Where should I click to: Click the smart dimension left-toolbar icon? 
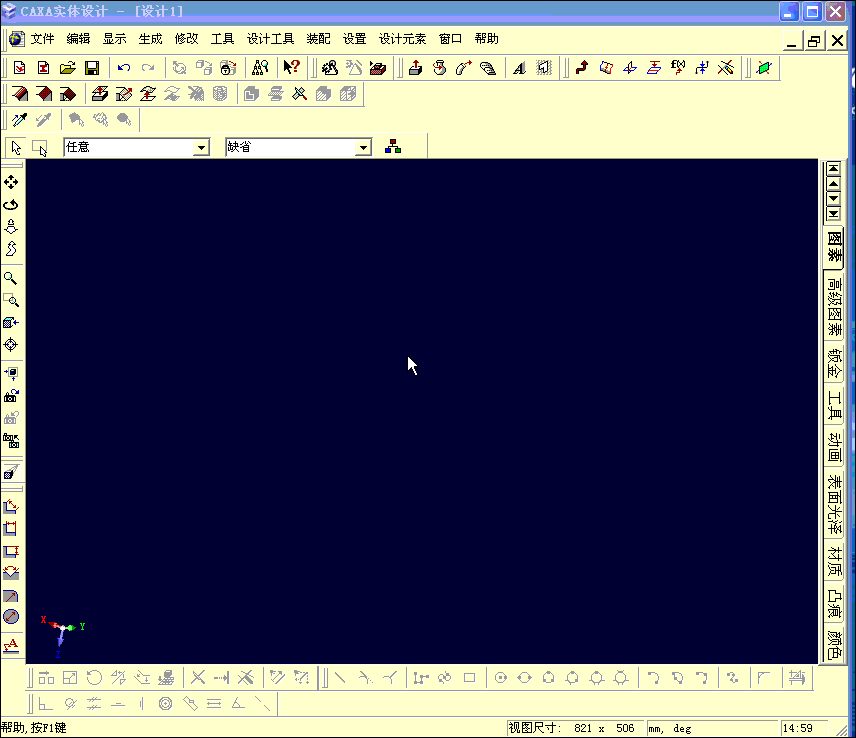pos(11,506)
